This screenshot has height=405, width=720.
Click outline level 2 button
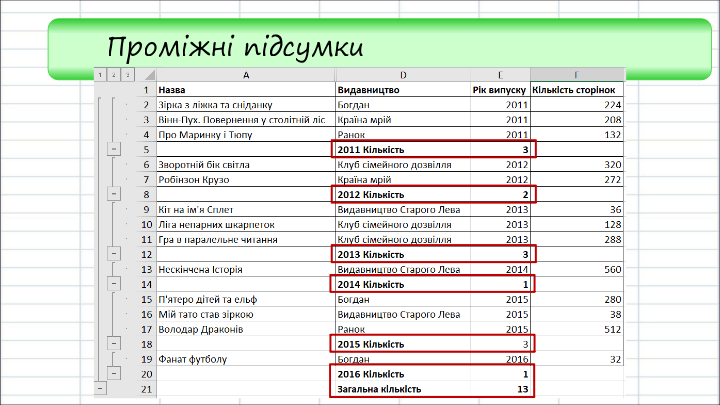coord(113,75)
